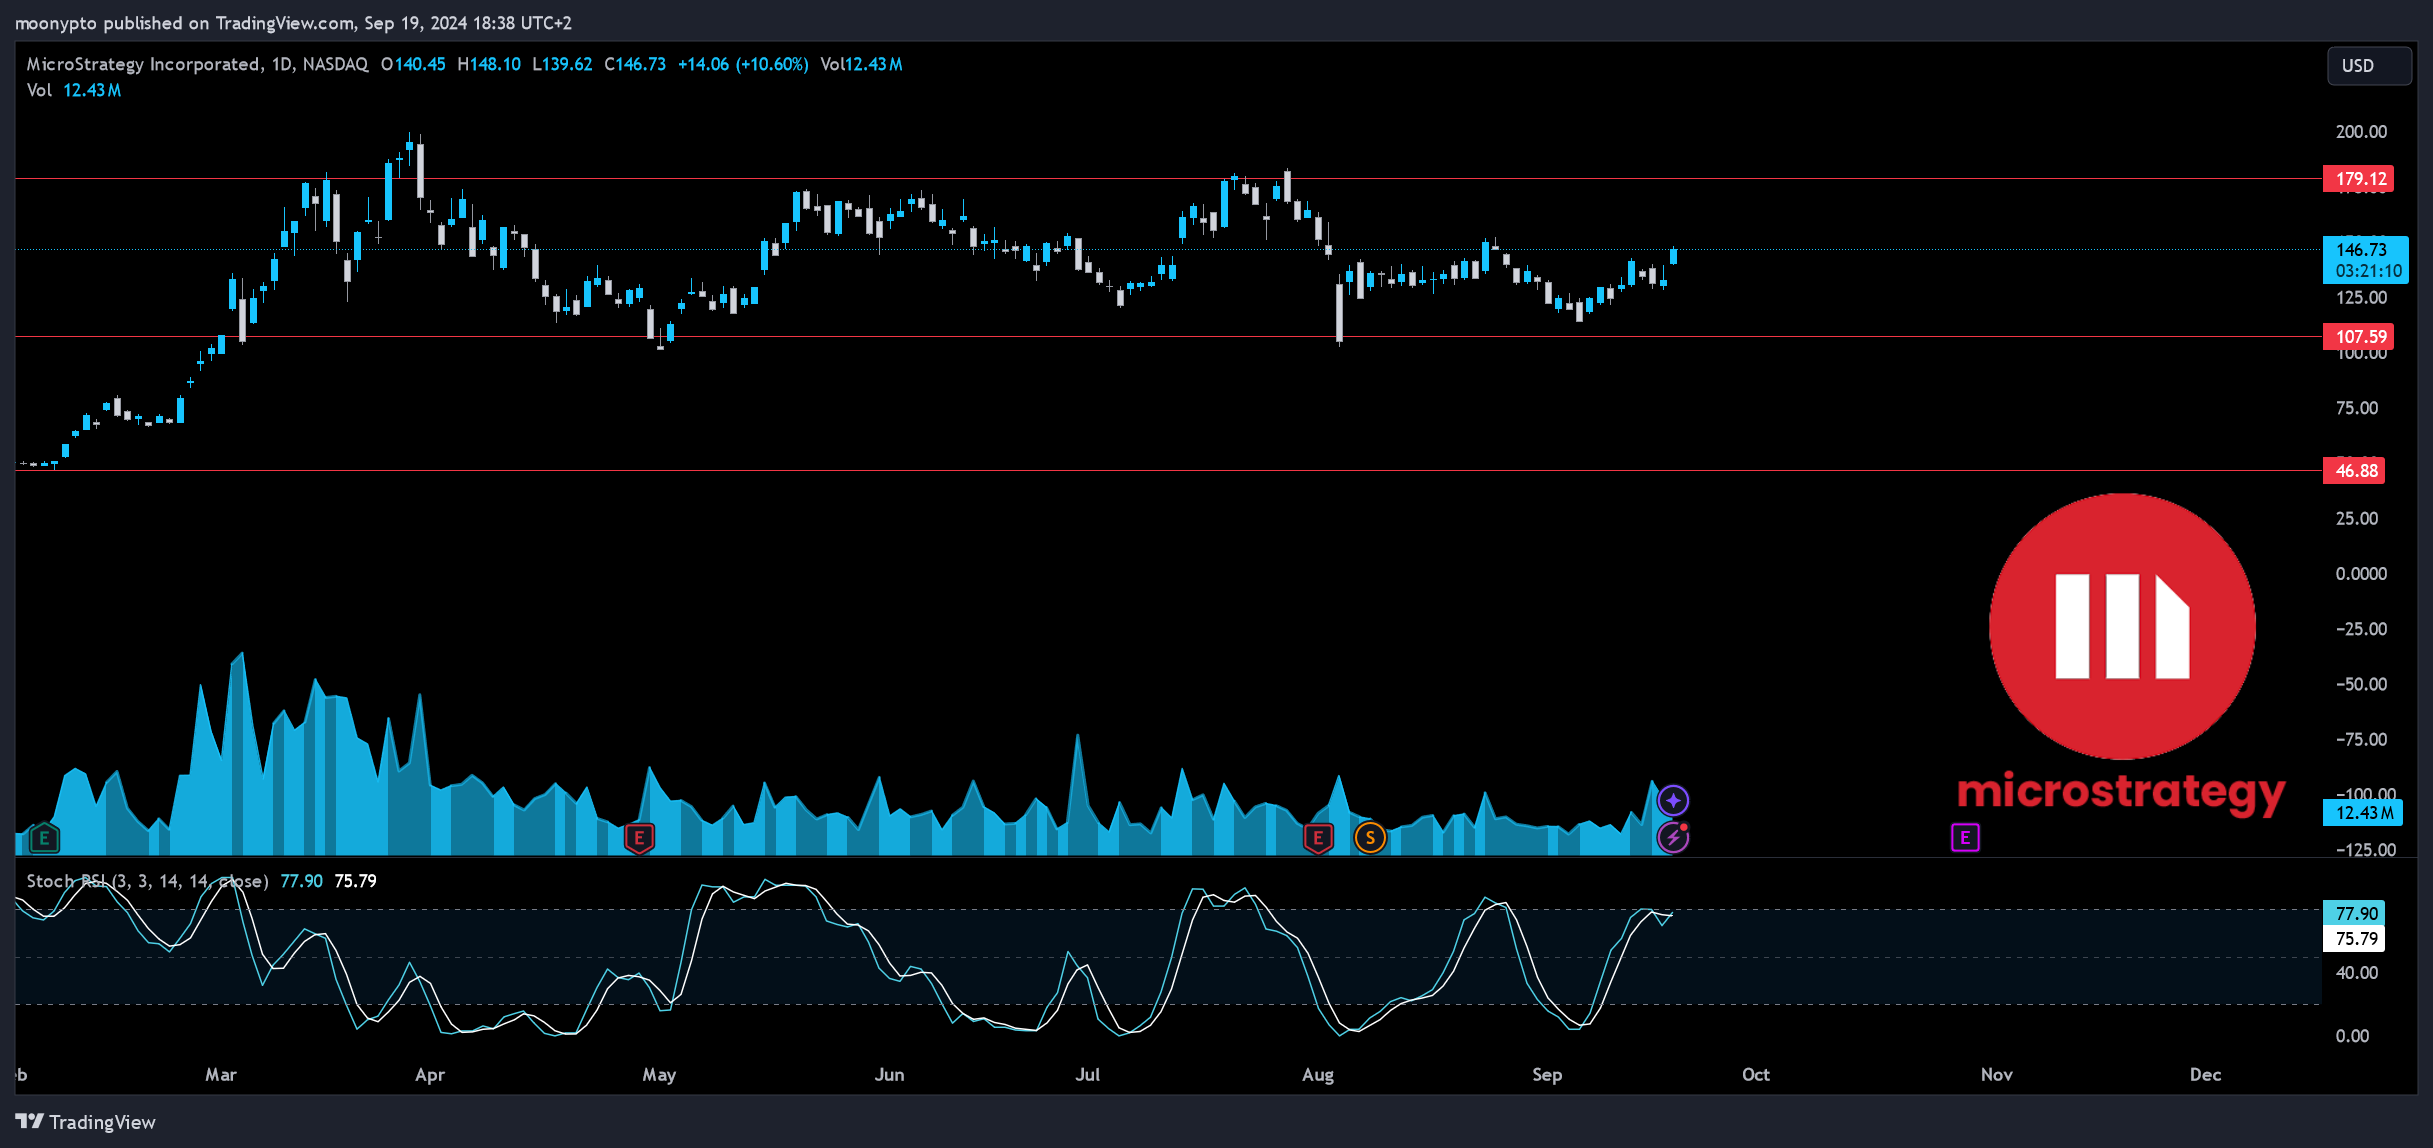The width and height of the screenshot is (2433, 1148).
Task: Click the Apr label on time axis
Action: pyautogui.click(x=430, y=1075)
